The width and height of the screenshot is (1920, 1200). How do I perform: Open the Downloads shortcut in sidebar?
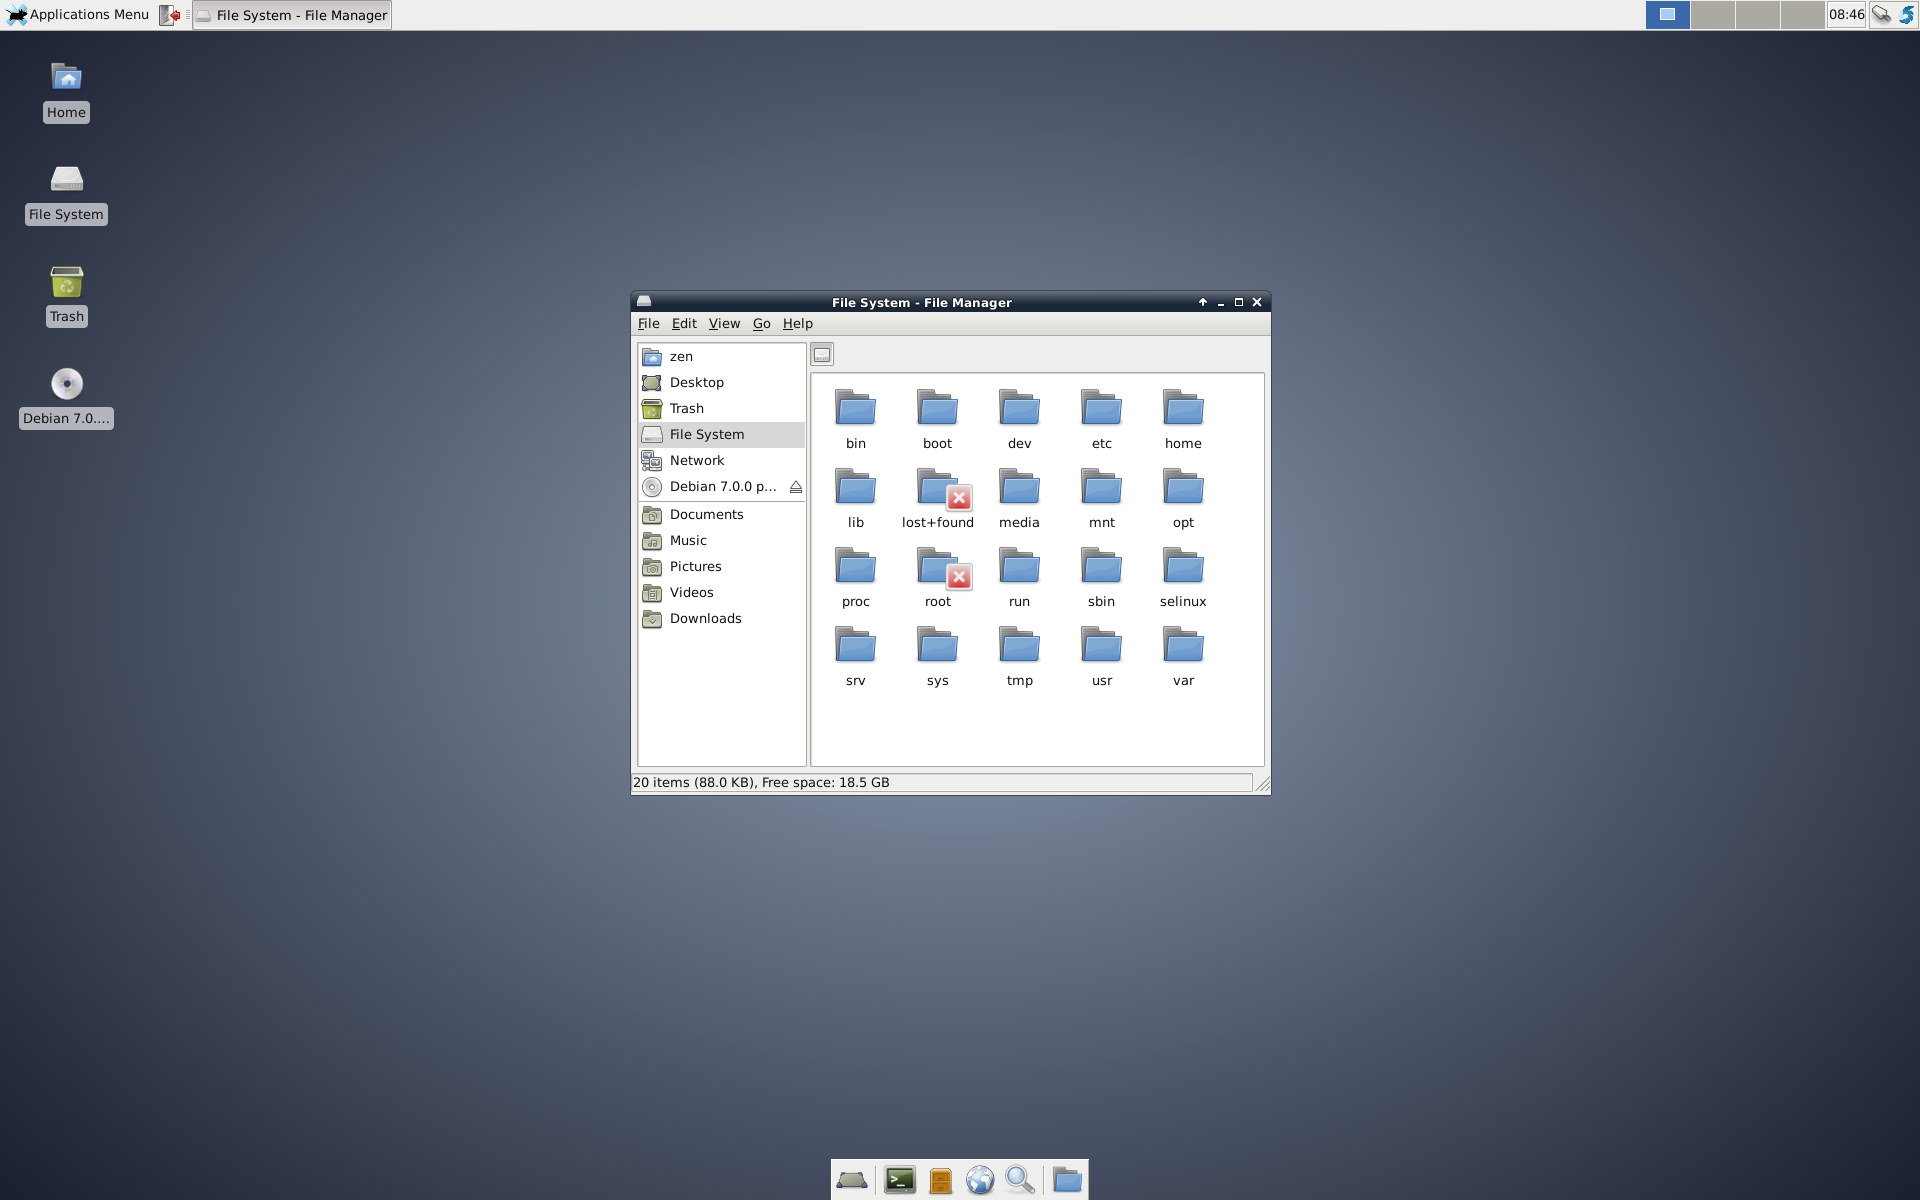click(x=705, y=618)
